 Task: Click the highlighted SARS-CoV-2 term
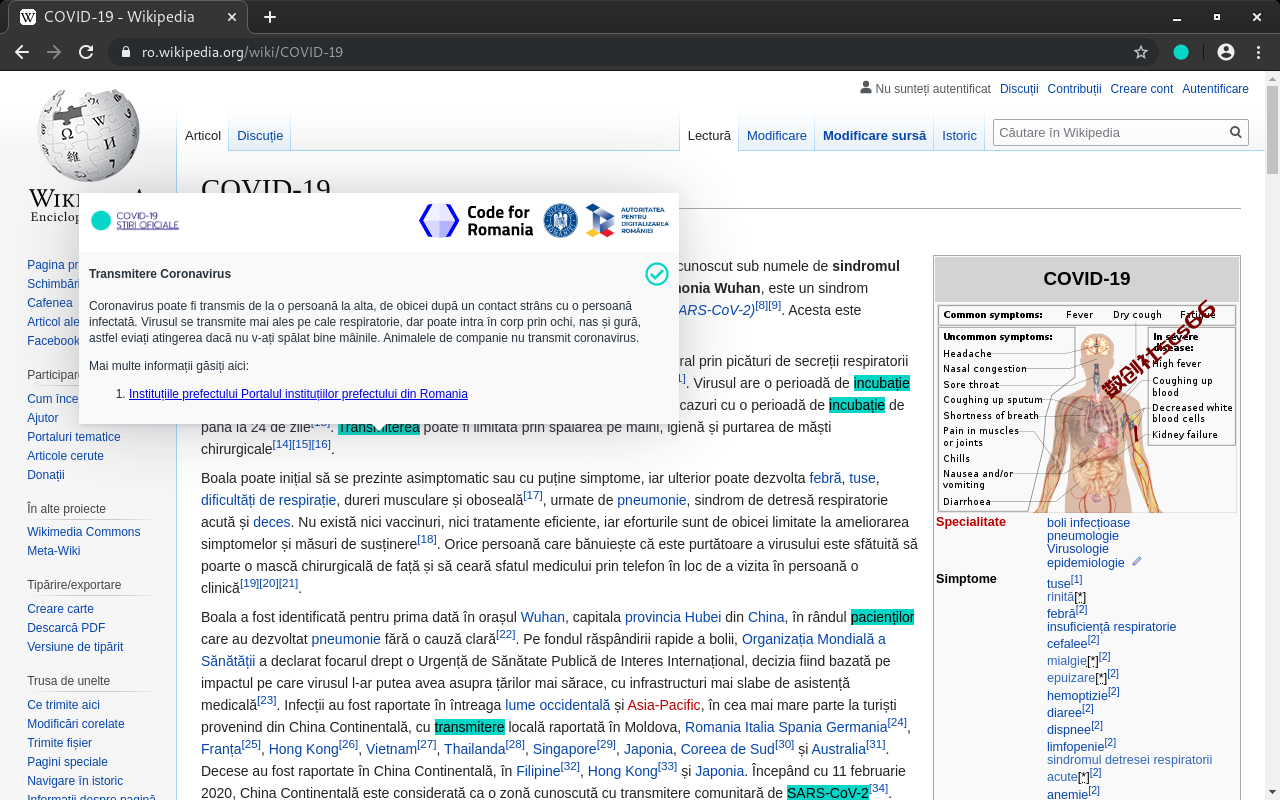click(x=828, y=793)
